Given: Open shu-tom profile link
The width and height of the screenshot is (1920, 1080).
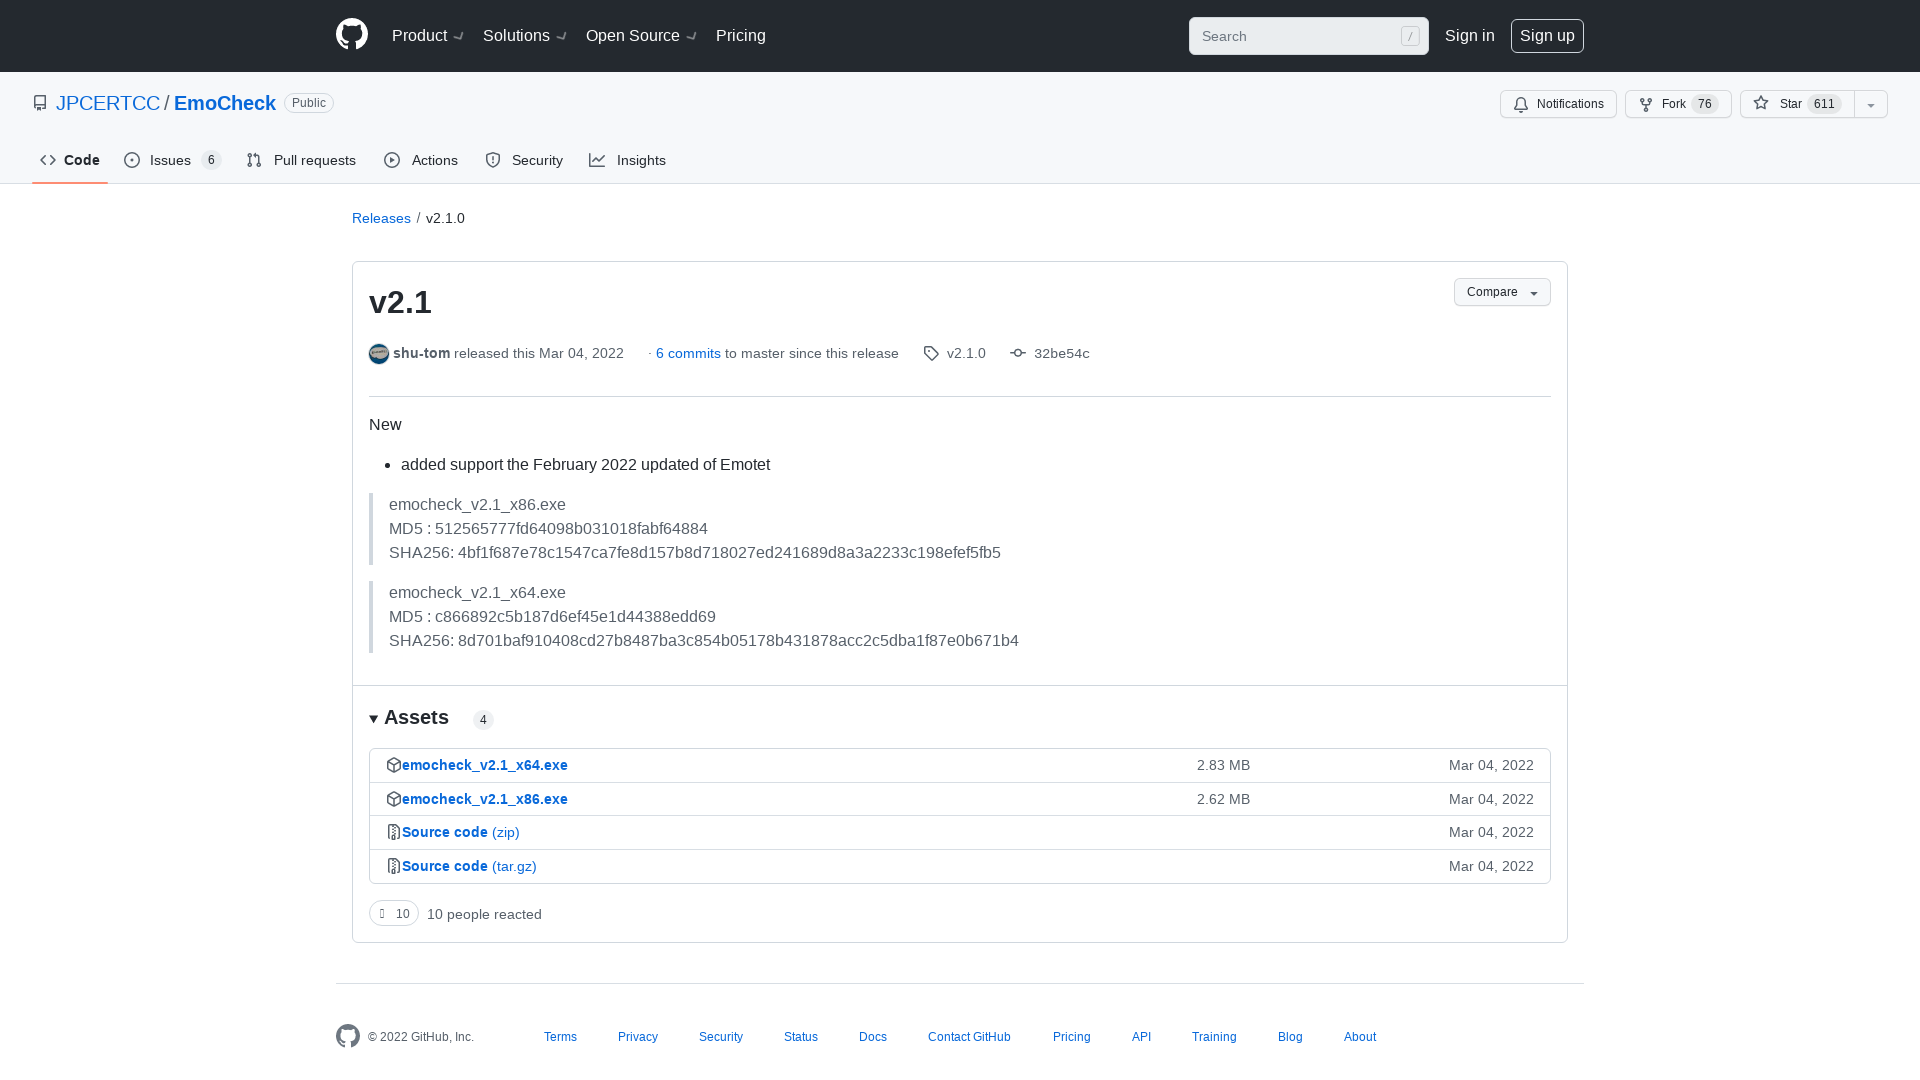Looking at the screenshot, I should click(x=421, y=353).
